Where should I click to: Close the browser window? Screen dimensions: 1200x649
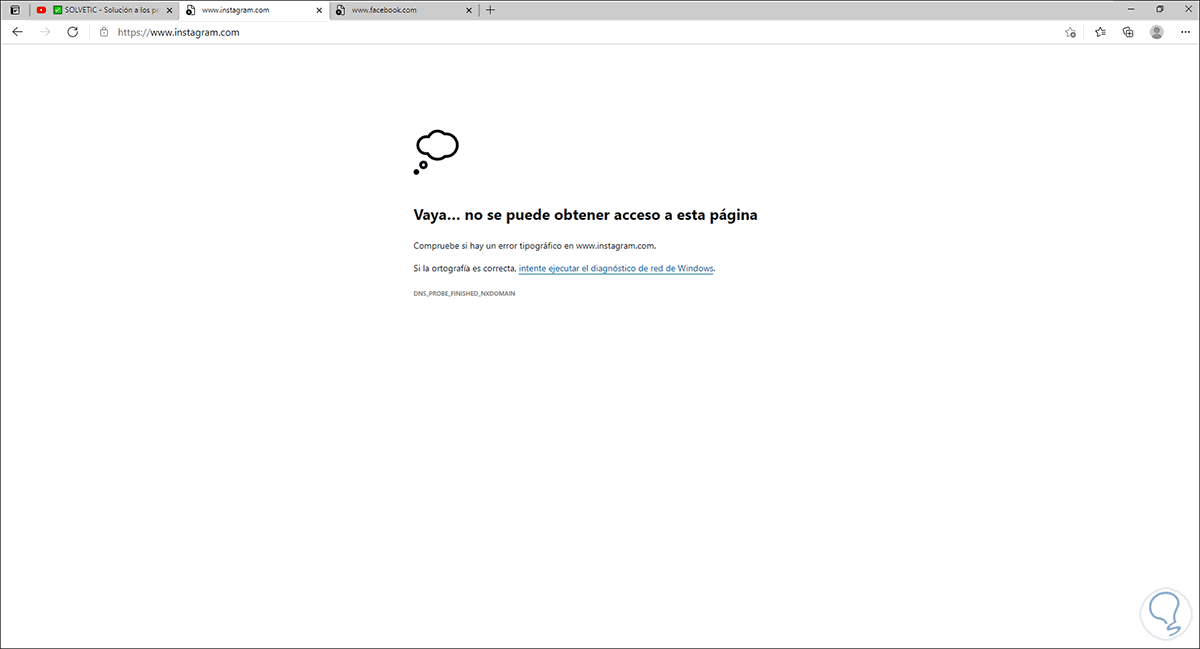pyautogui.click(x=1187, y=10)
